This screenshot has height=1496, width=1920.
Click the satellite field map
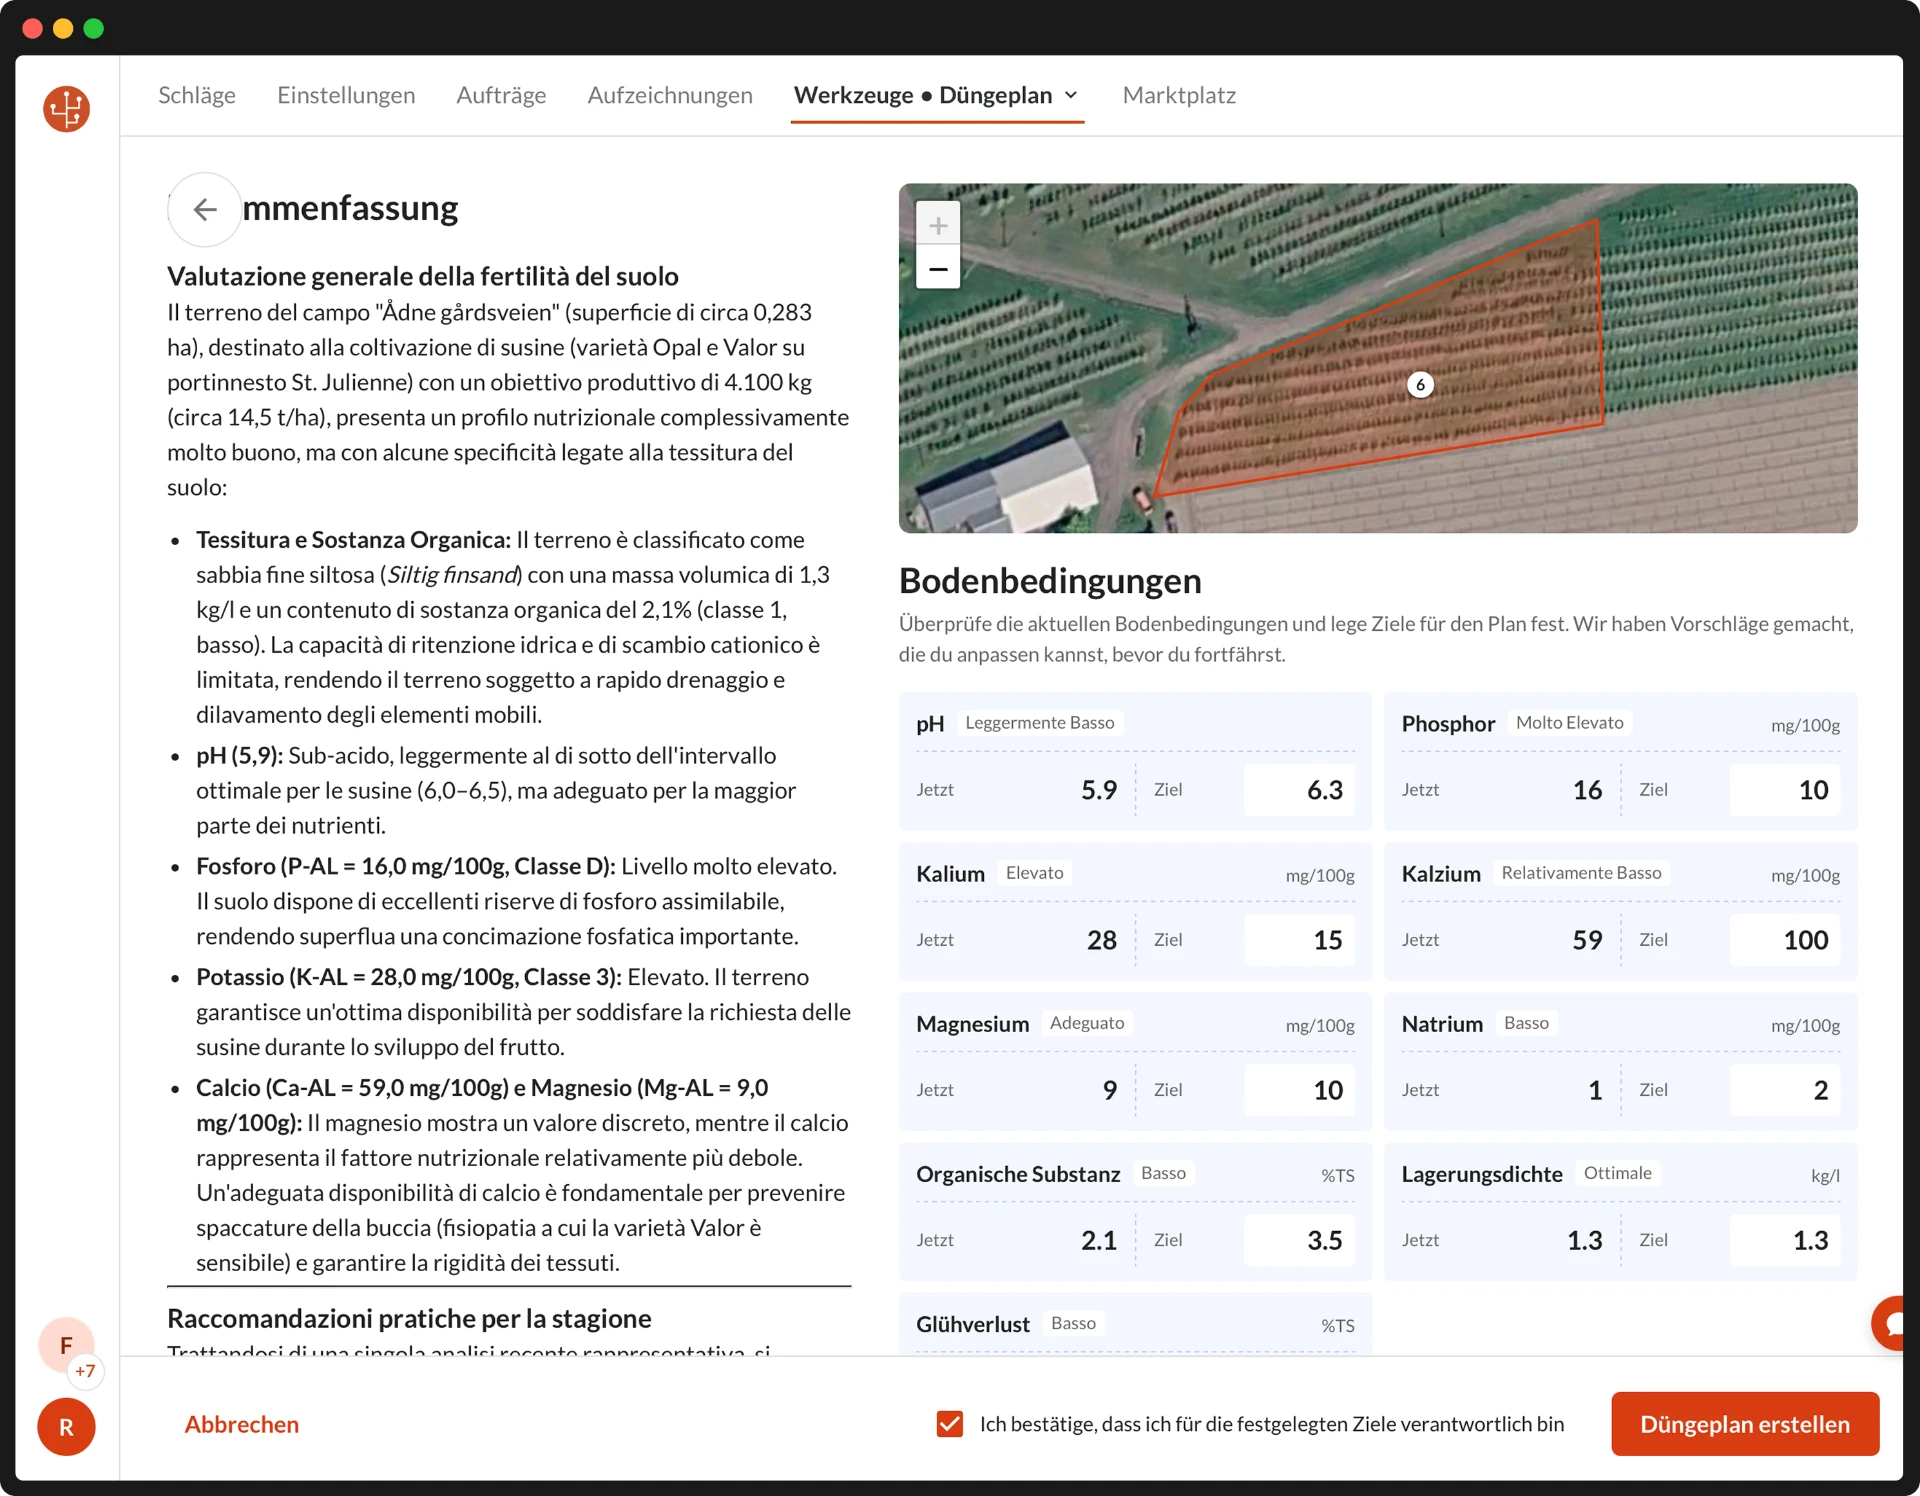pos(1378,358)
